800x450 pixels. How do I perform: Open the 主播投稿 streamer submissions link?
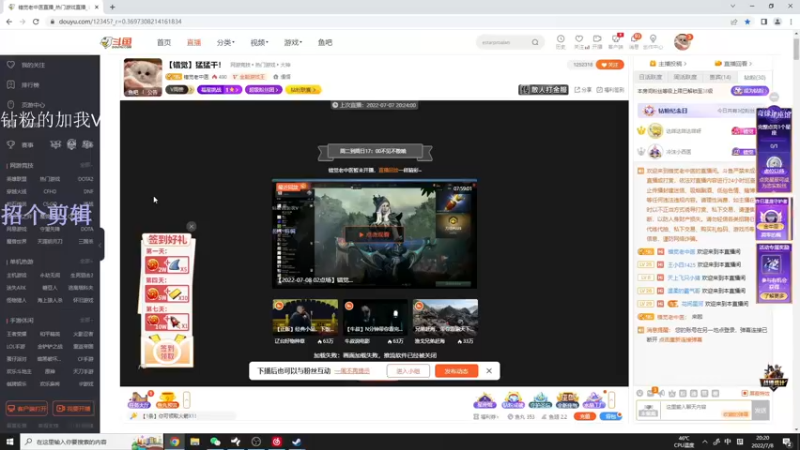668,64
